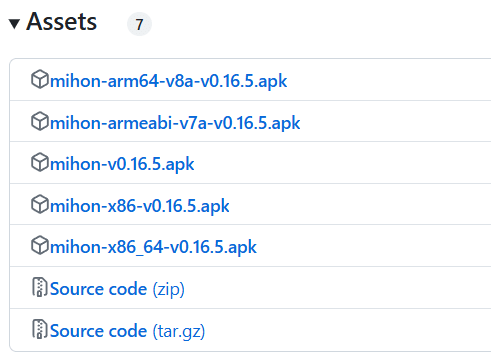Click the Assets heading text

(x=62, y=22)
